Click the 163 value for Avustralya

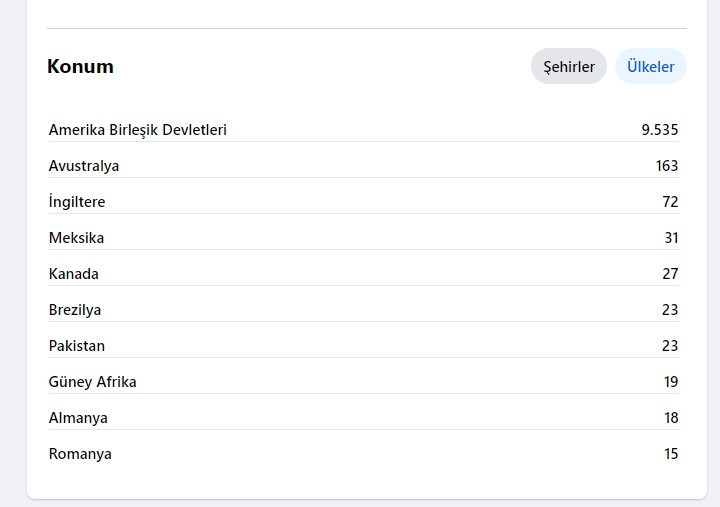coord(667,166)
